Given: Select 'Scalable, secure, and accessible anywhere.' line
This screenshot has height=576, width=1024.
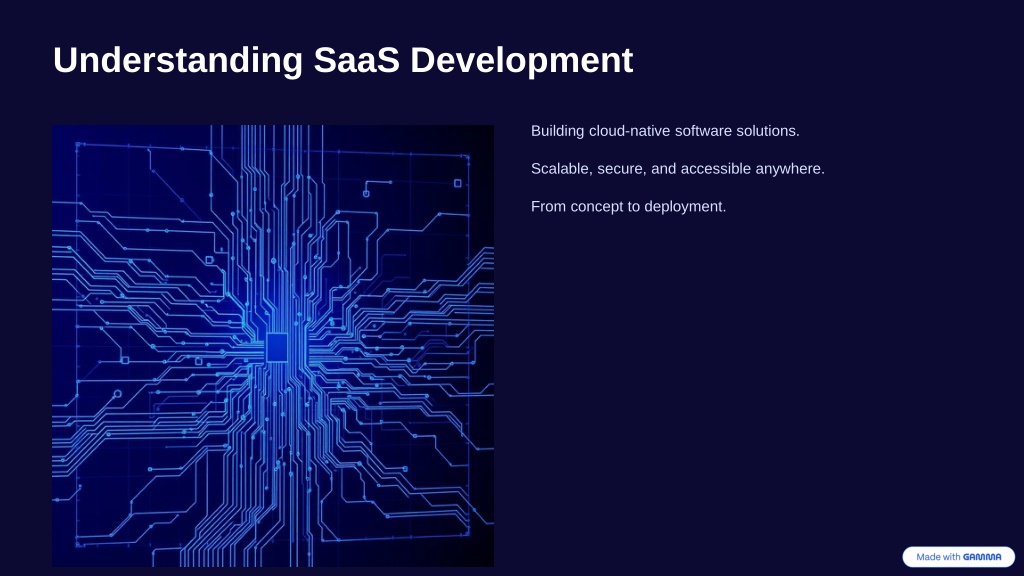Looking at the screenshot, I should (677, 168).
